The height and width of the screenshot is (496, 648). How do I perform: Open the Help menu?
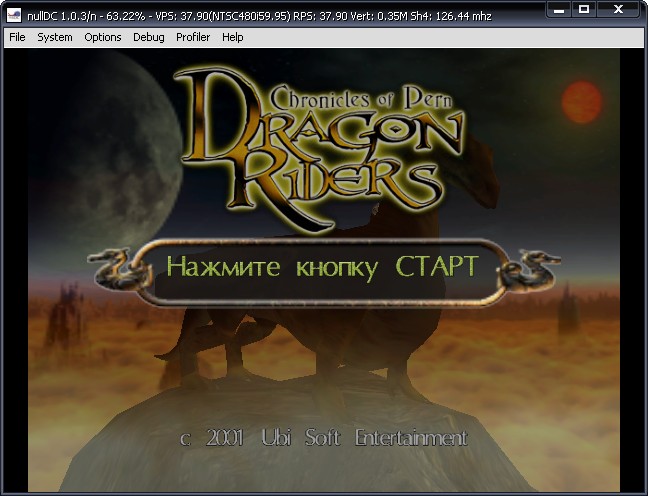click(233, 37)
